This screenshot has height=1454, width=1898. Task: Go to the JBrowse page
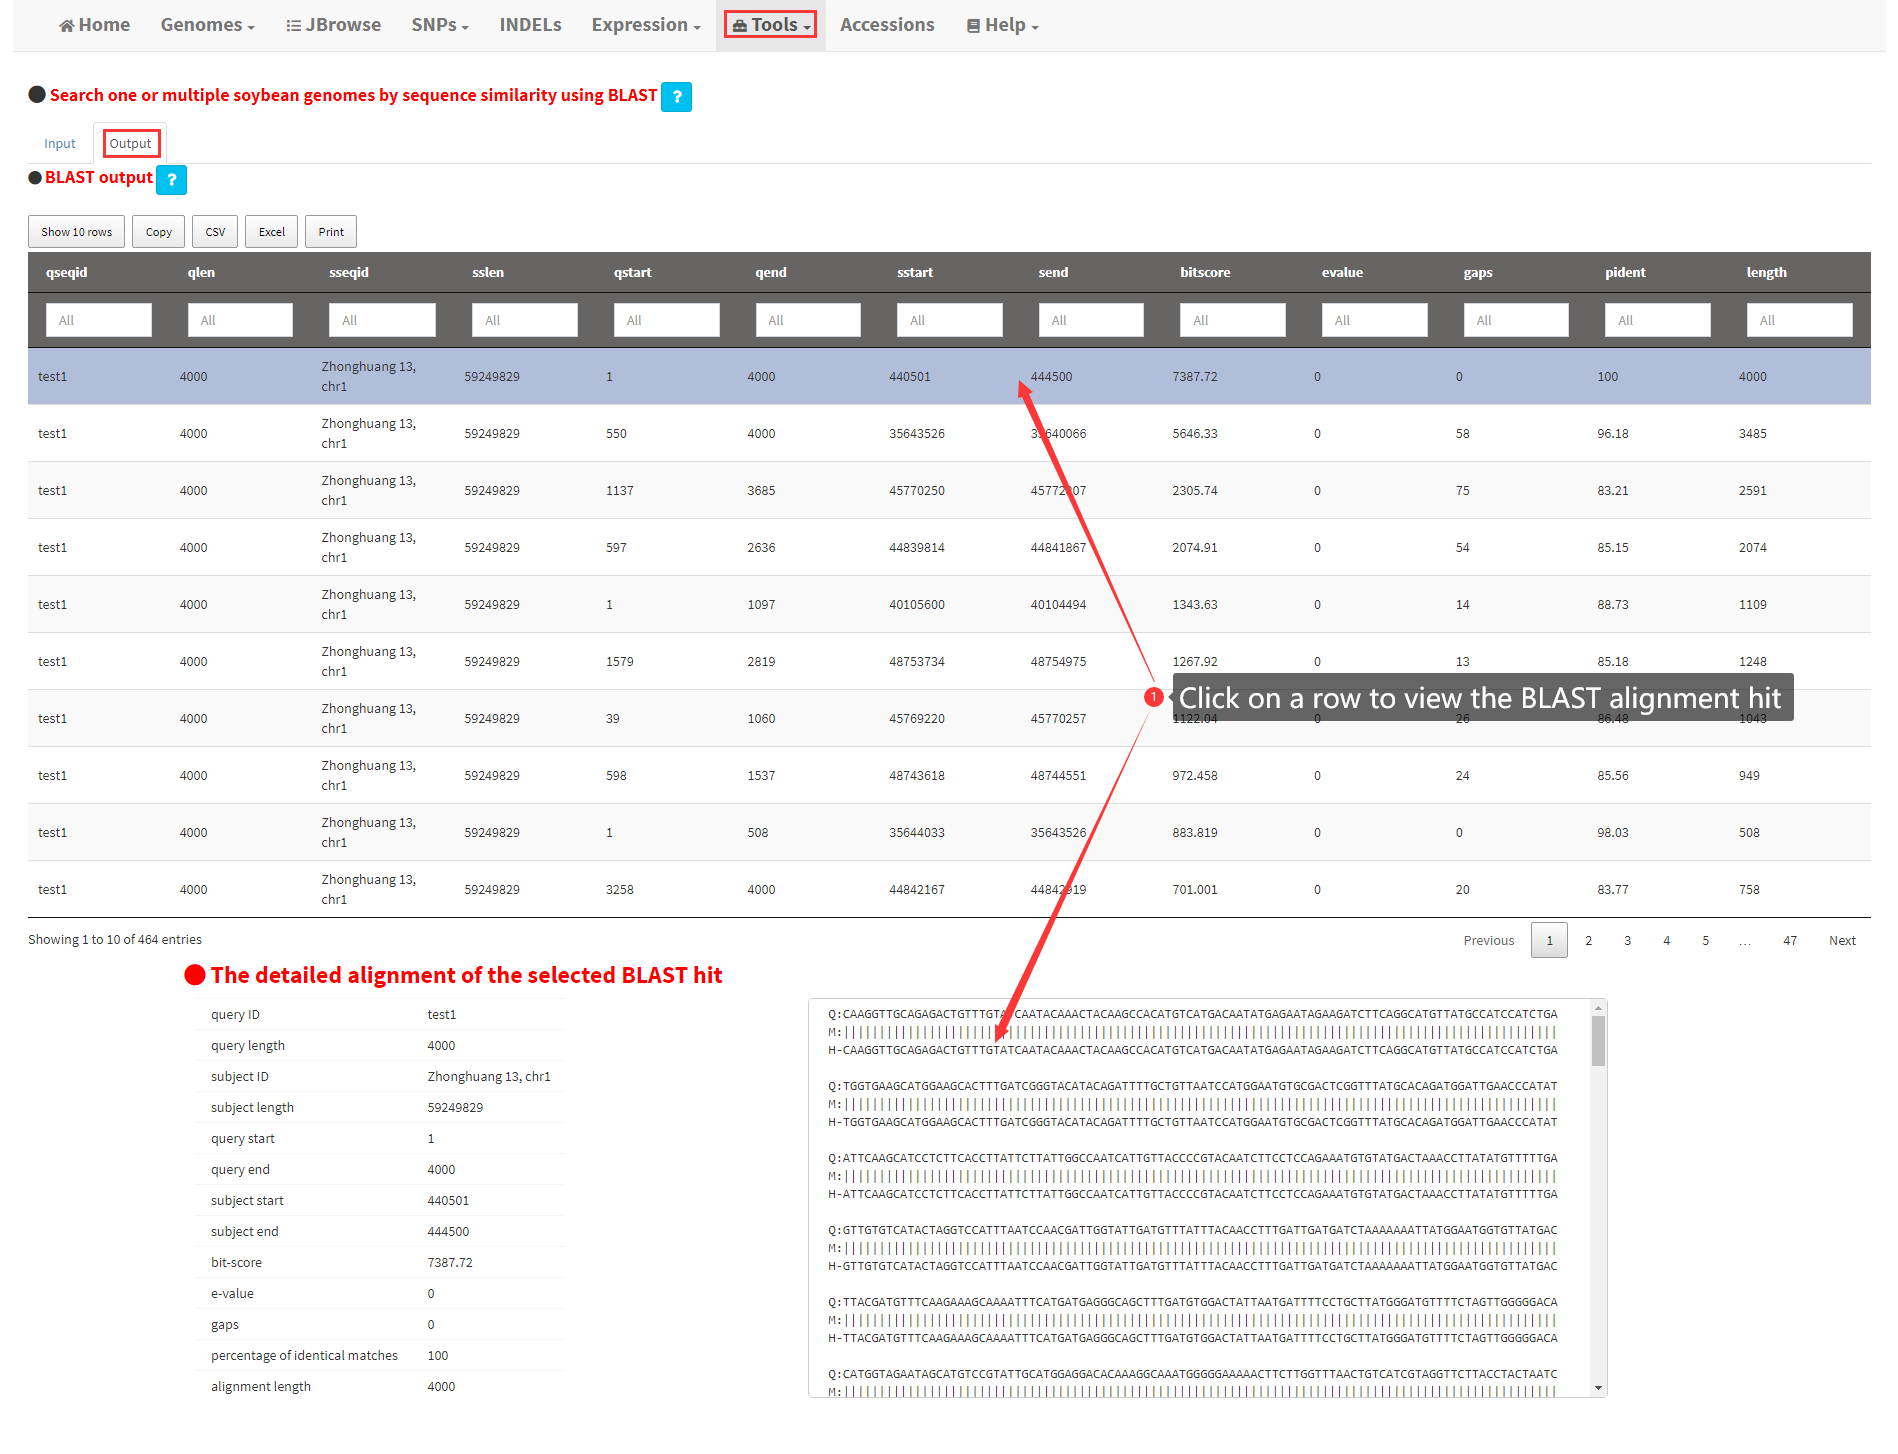pos(333,25)
